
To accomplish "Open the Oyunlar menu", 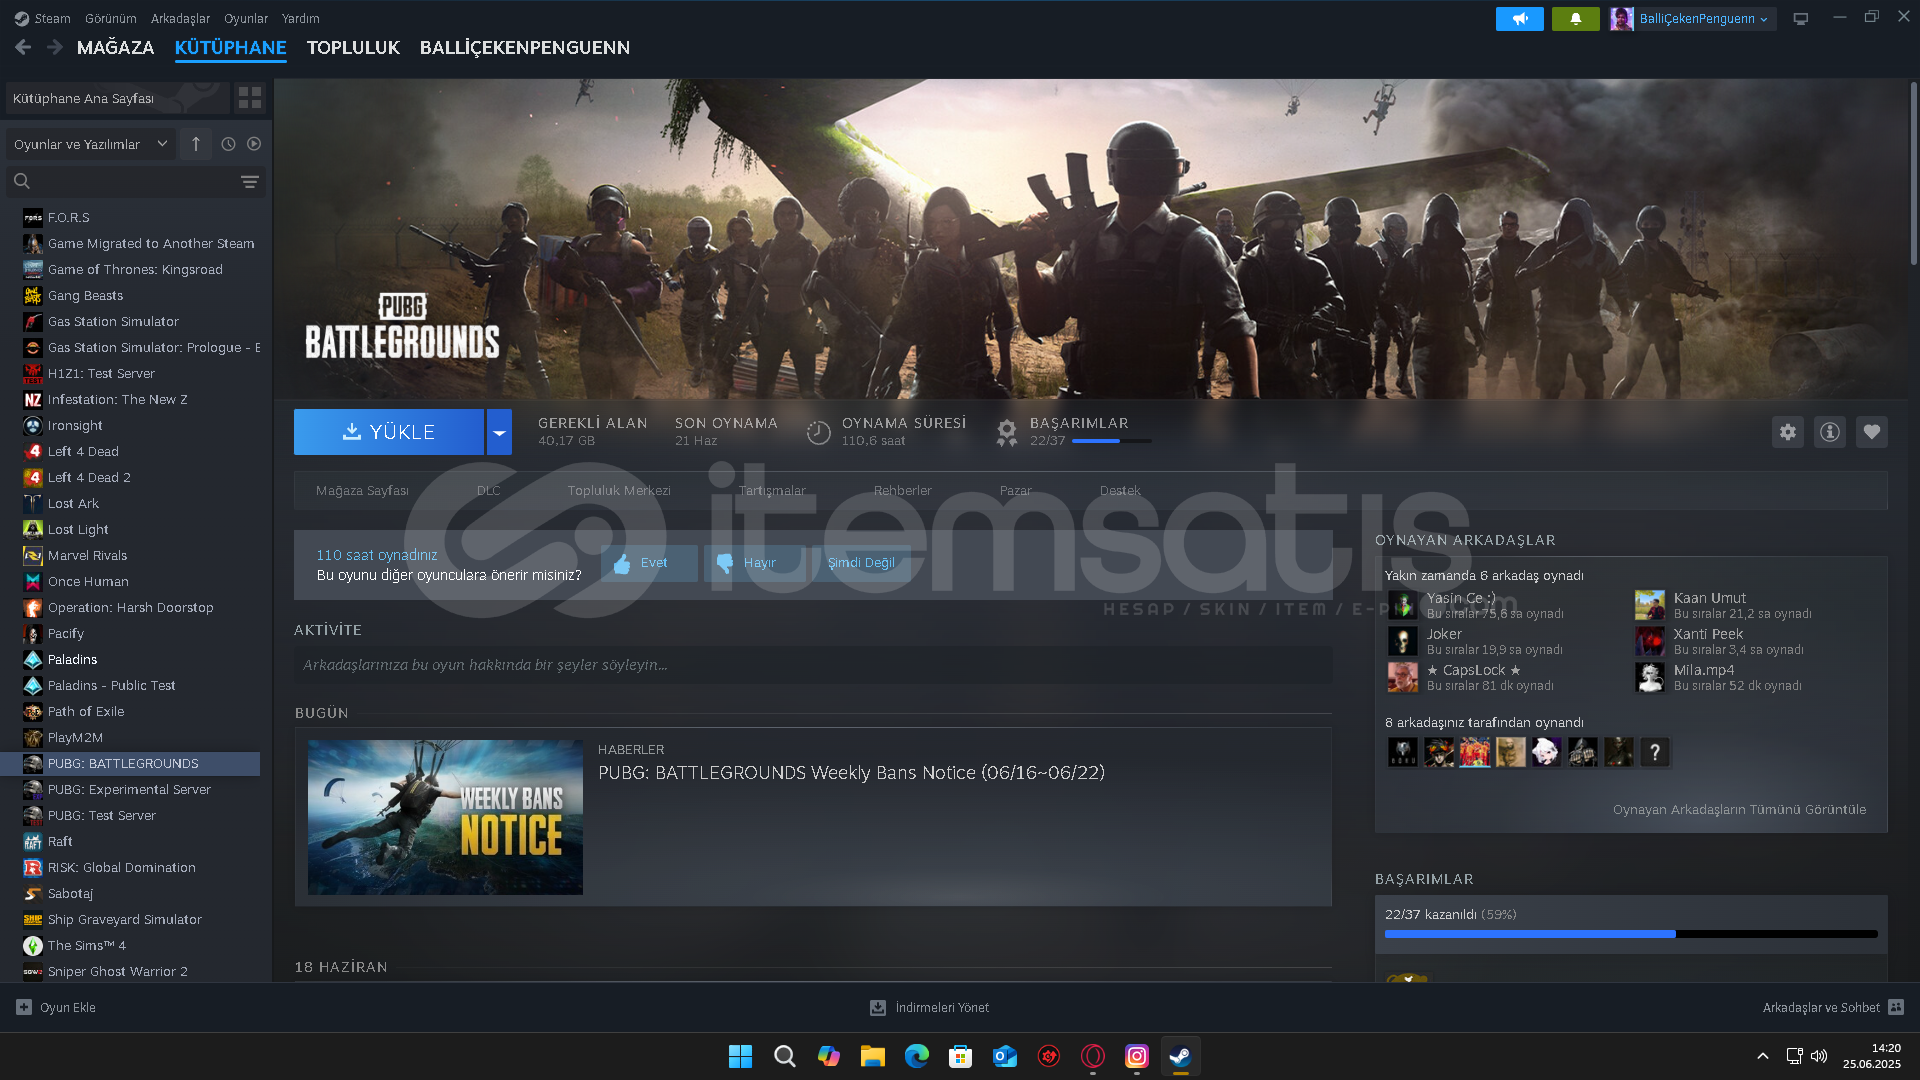I will [246, 18].
